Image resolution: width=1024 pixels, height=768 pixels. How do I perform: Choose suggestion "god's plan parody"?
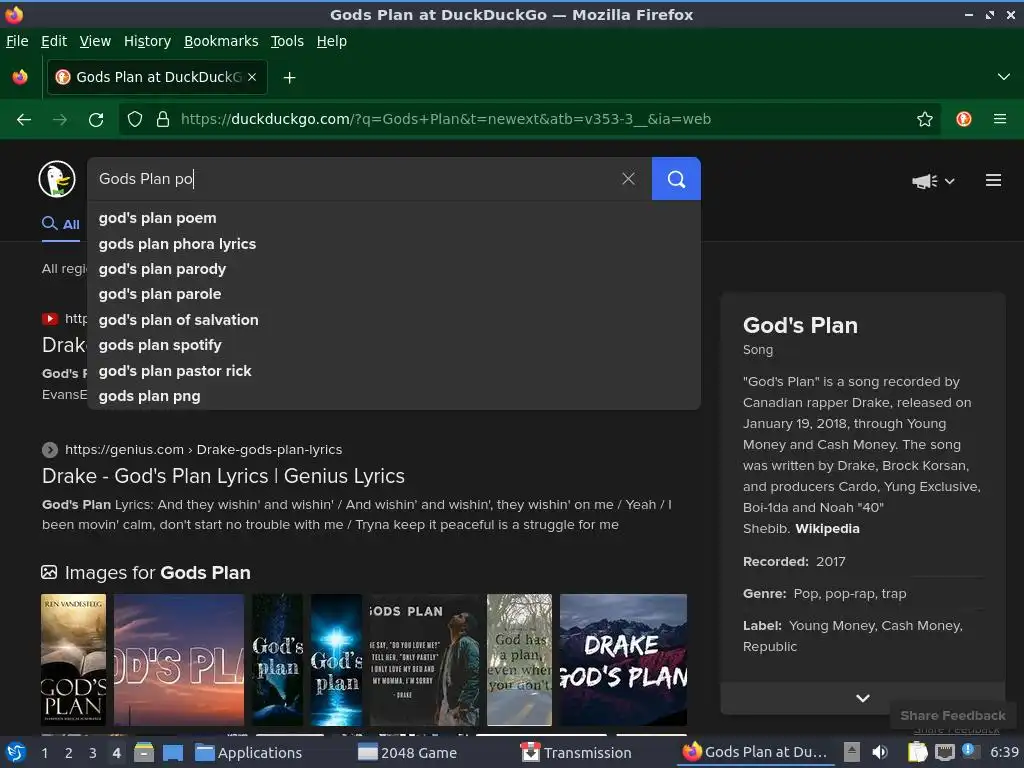click(394, 269)
